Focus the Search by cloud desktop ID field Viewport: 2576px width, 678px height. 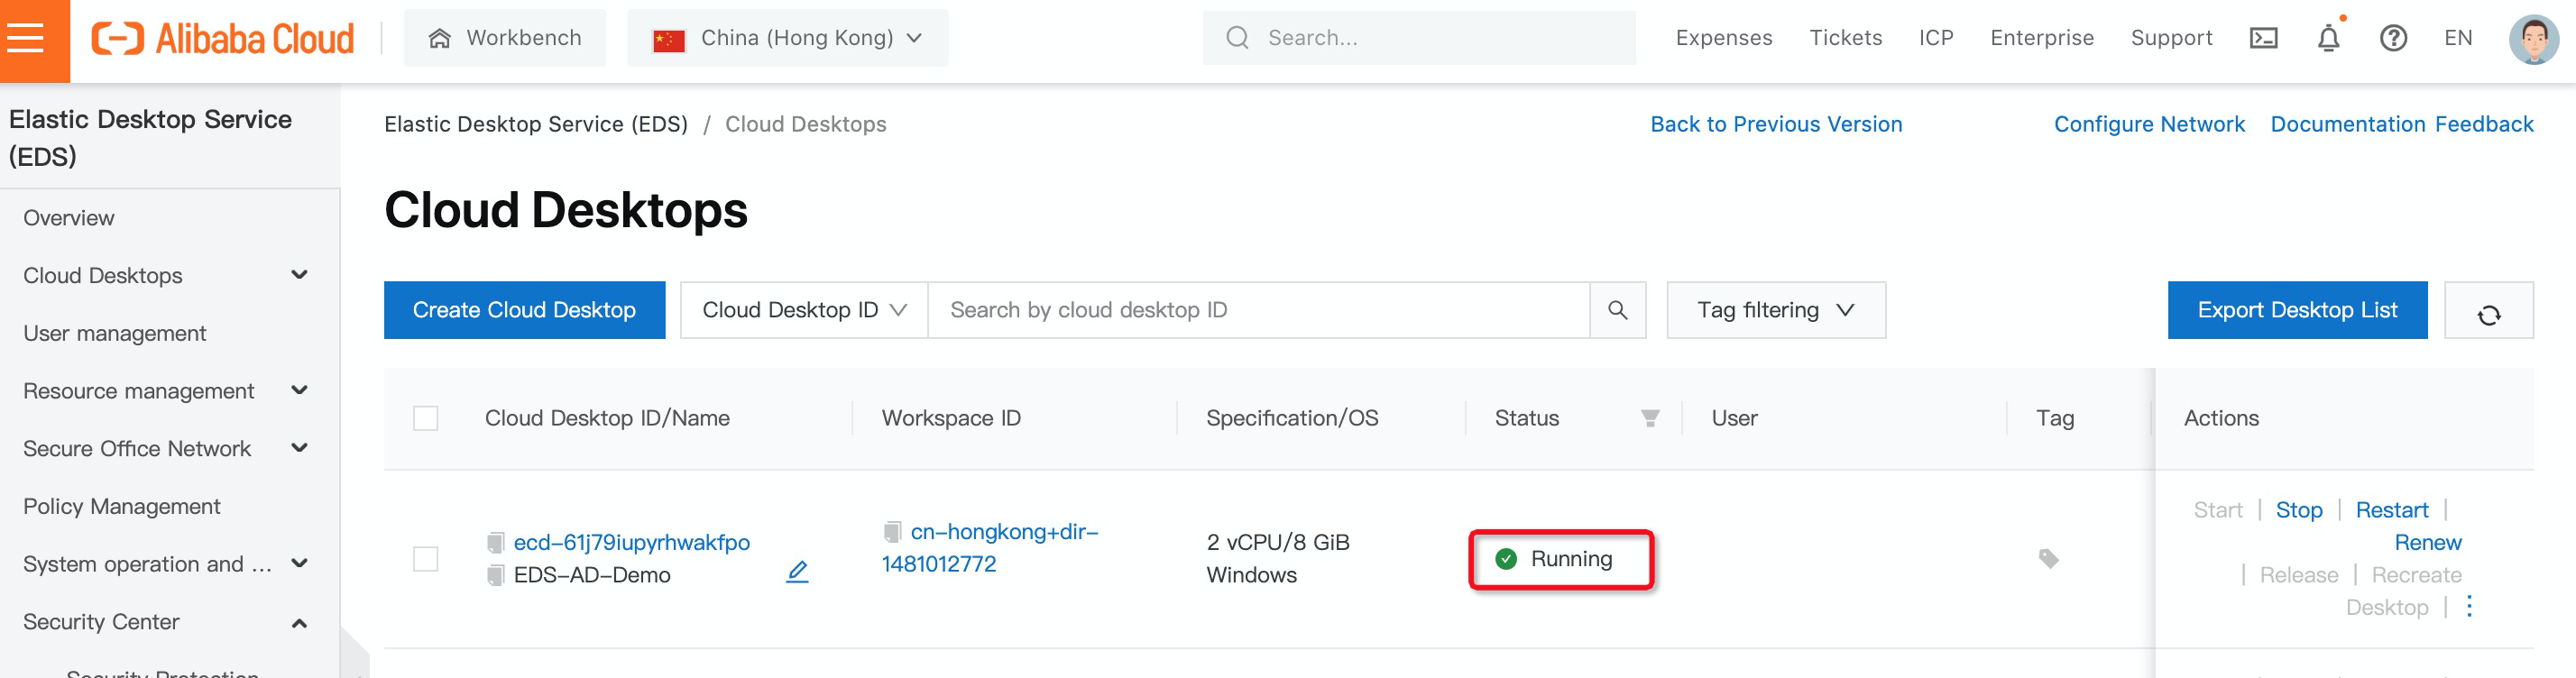click(x=1259, y=310)
